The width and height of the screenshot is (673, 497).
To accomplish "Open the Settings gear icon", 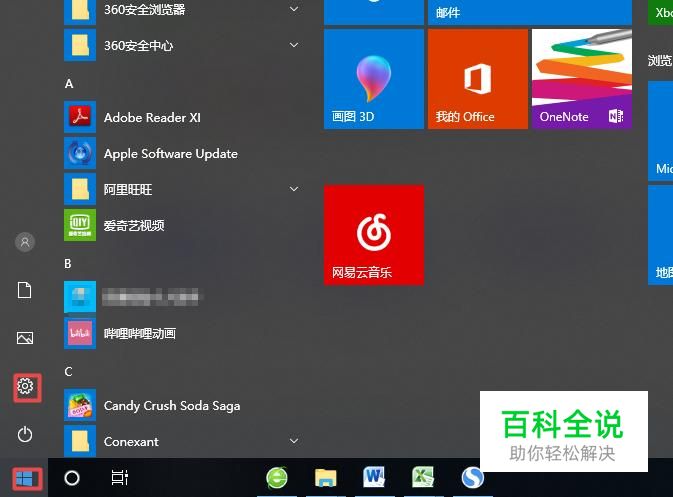I will pos(25,387).
